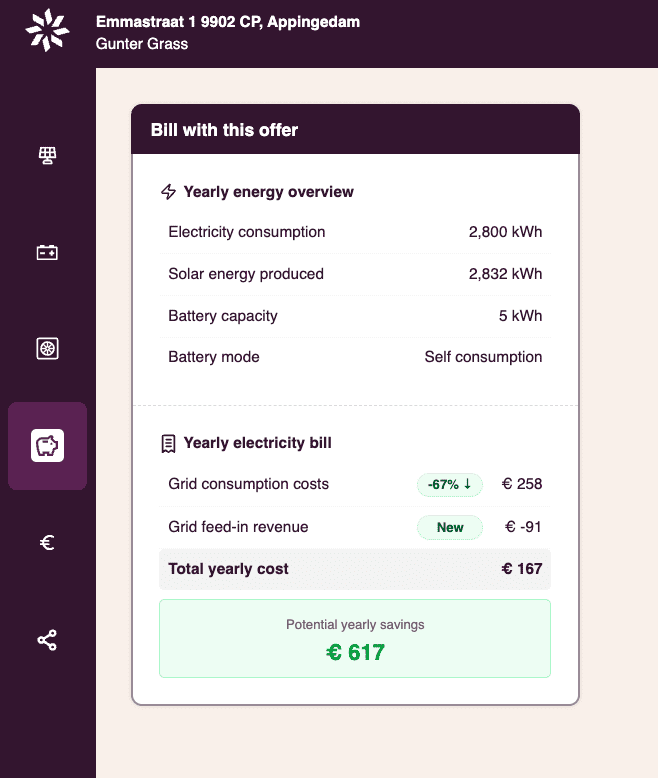Click the Potential yearly savings box
This screenshot has width=658, height=778.
point(355,639)
